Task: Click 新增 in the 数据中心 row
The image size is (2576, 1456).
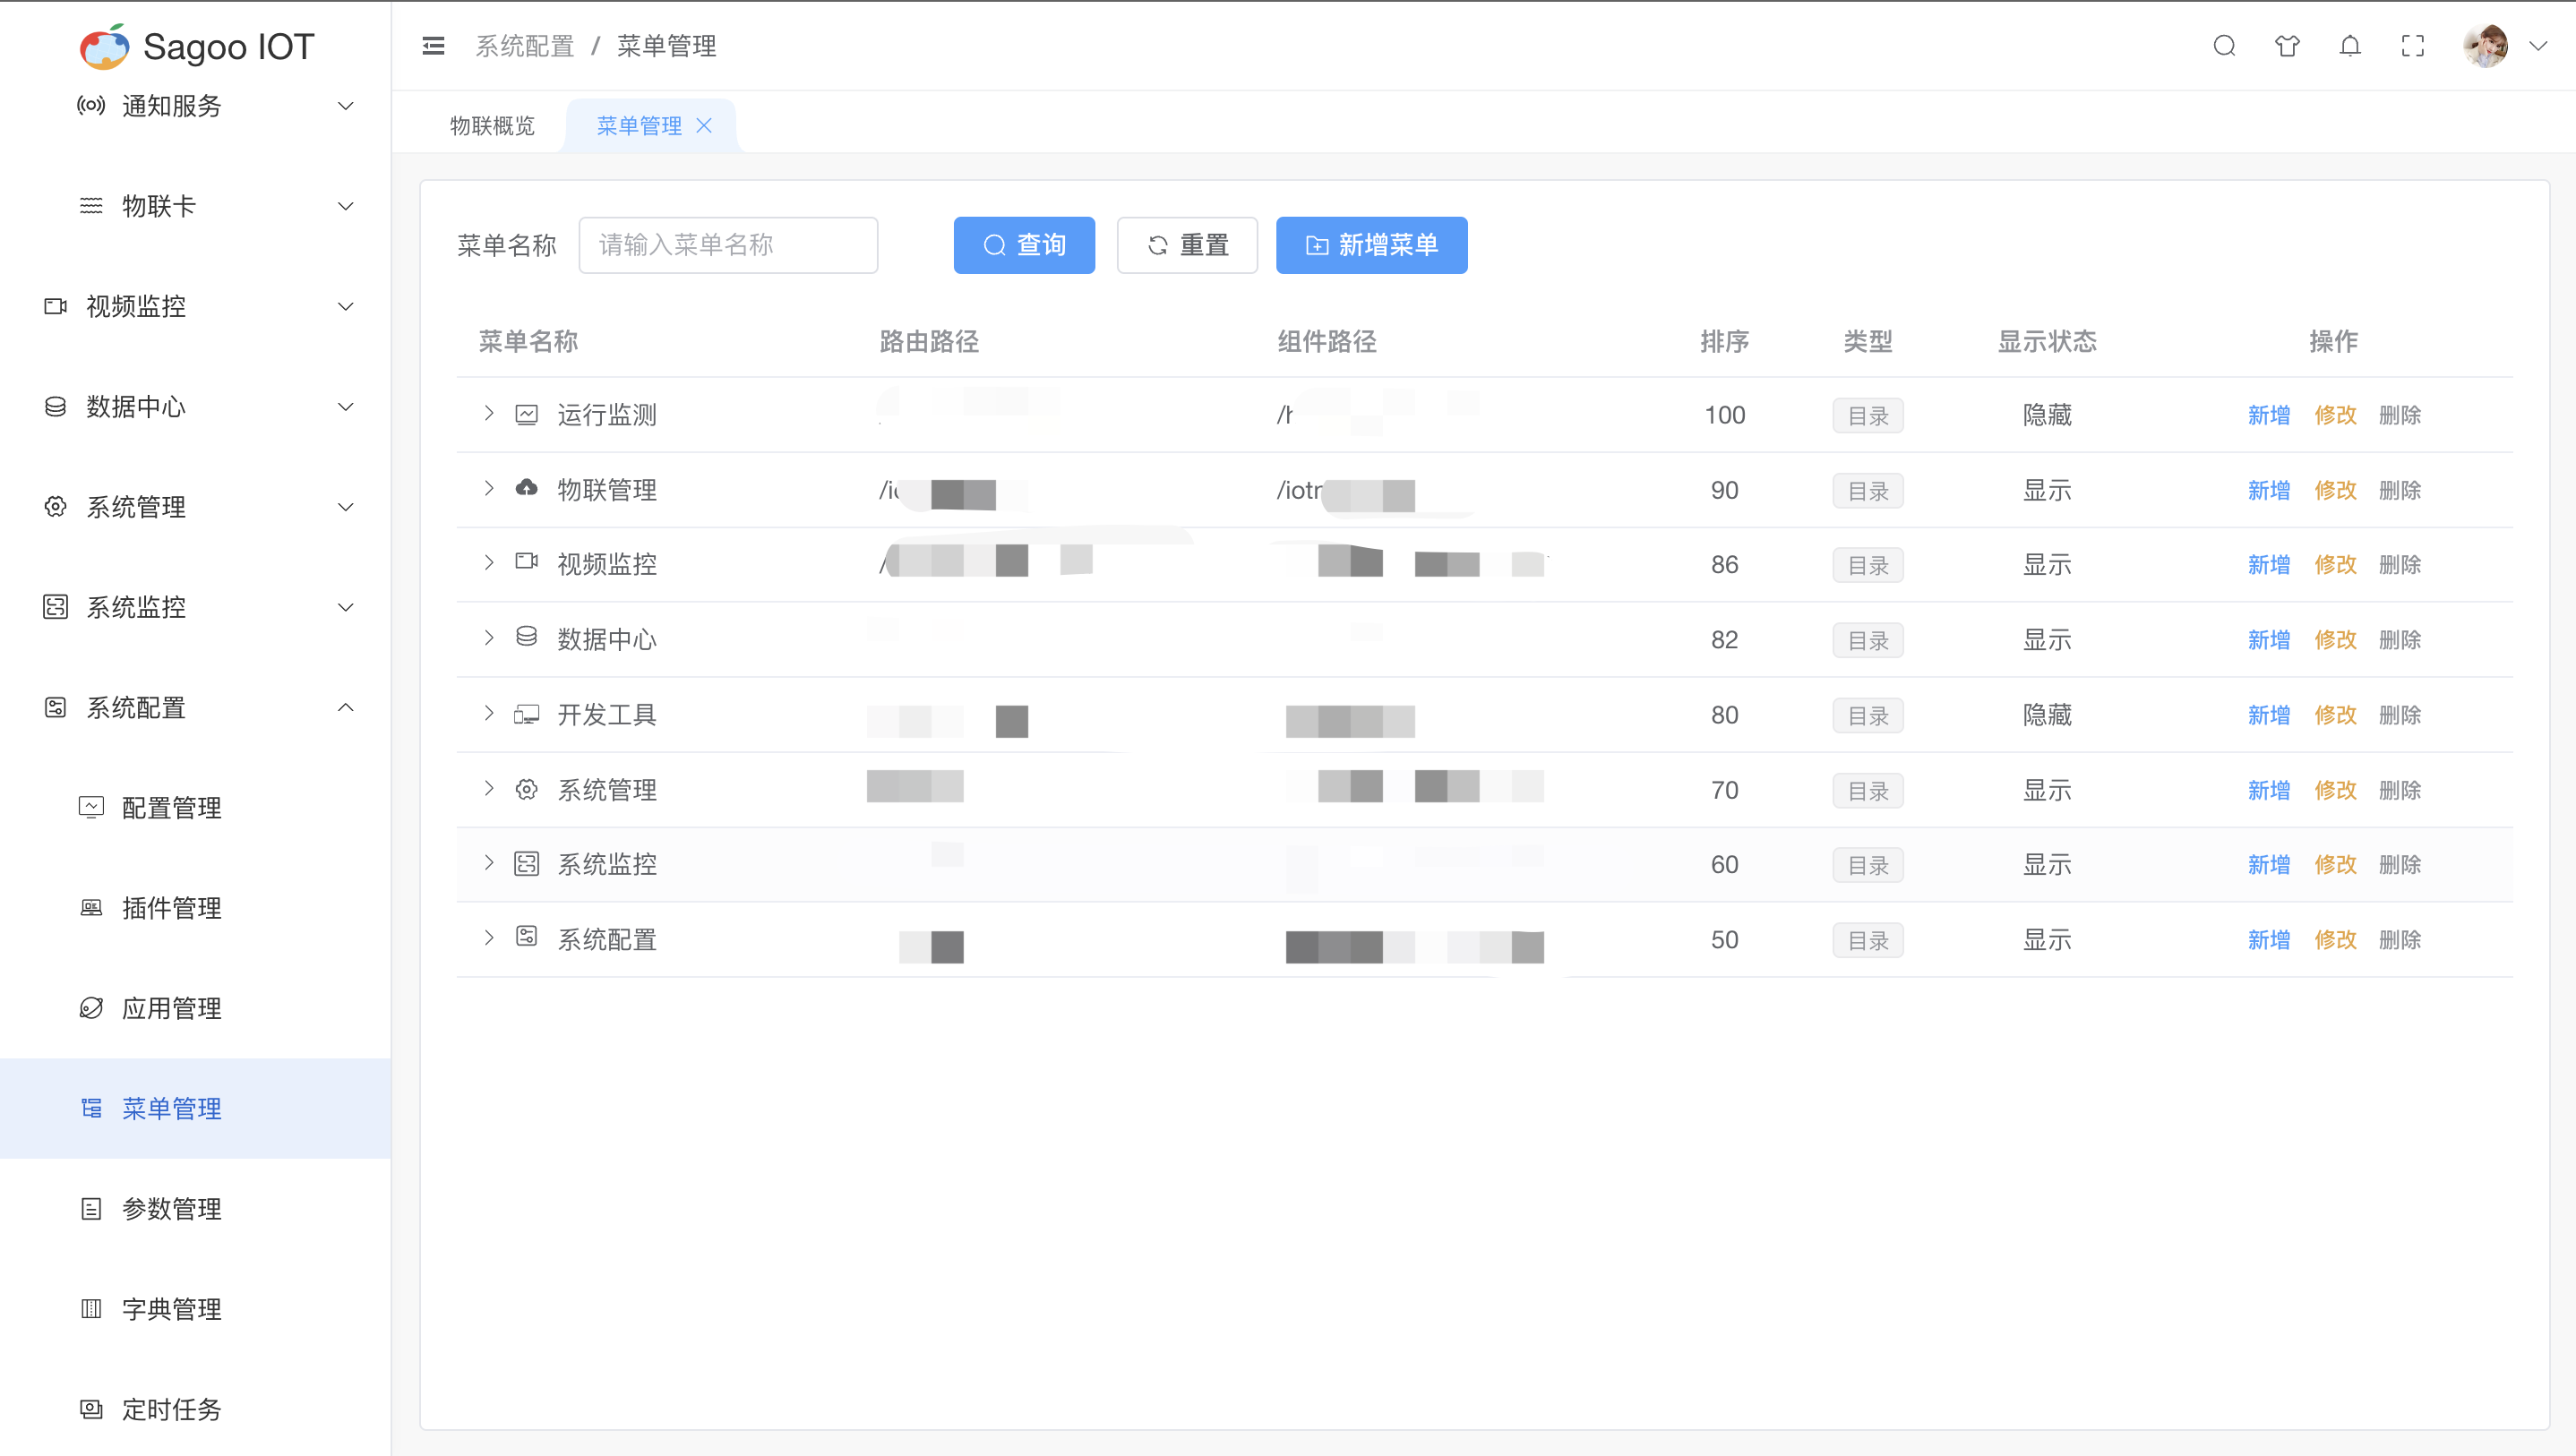Action: coord(2269,640)
